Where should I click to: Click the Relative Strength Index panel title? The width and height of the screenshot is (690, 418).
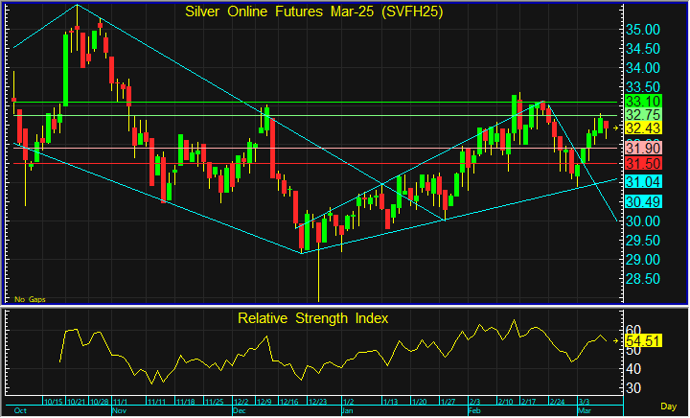[x=313, y=318]
